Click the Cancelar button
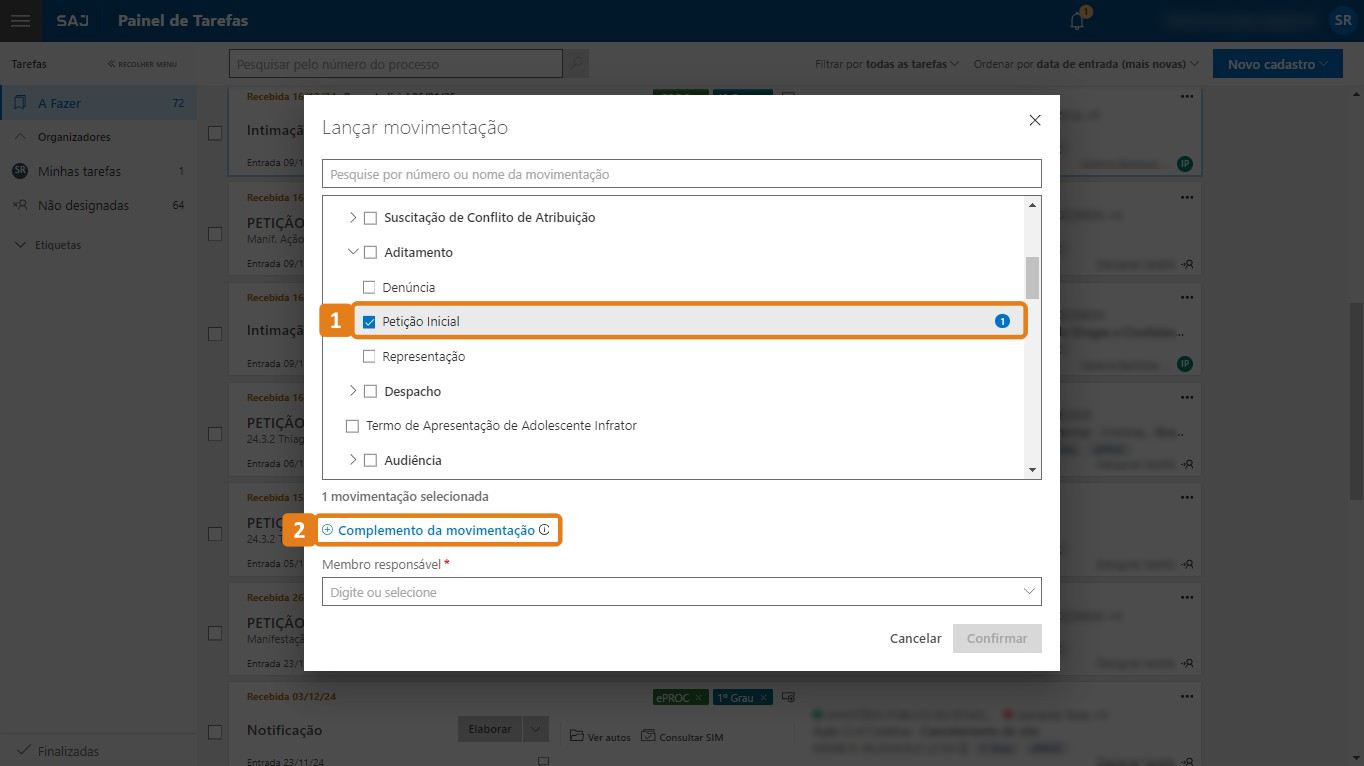 point(915,638)
